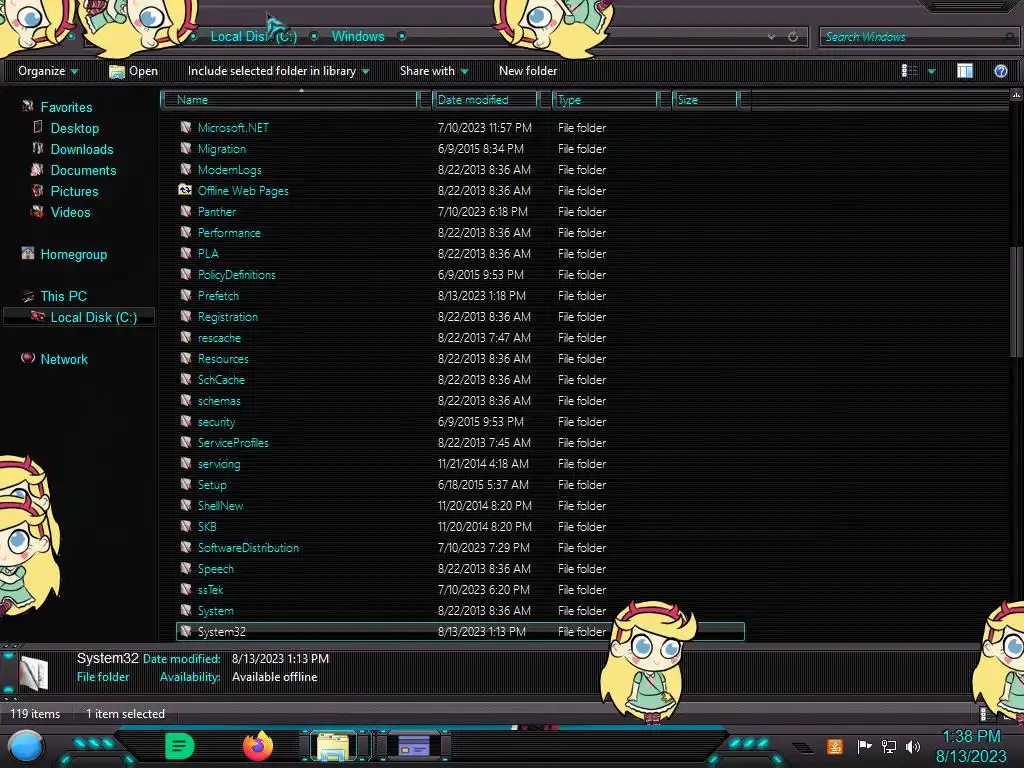
Task: Select the Prefetch folder icon
Action: click(186, 295)
